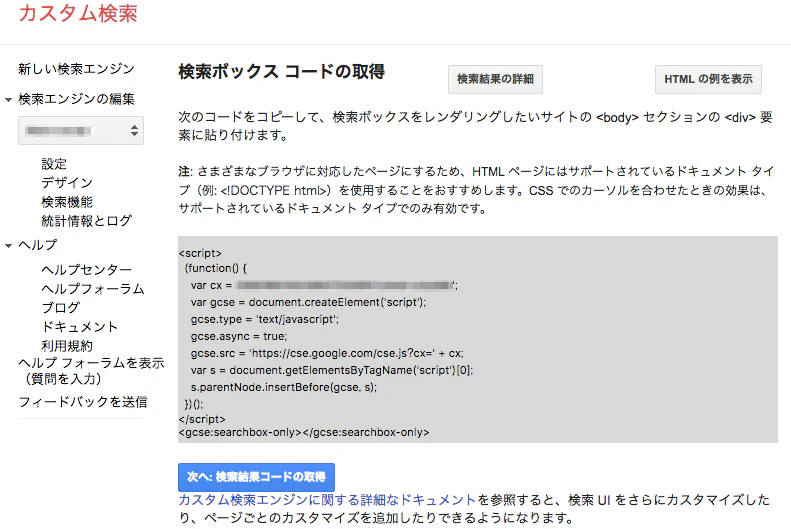The image size is (791, 529).
Task: Click the <script> opening line in code box
Action: pos(200,253)
